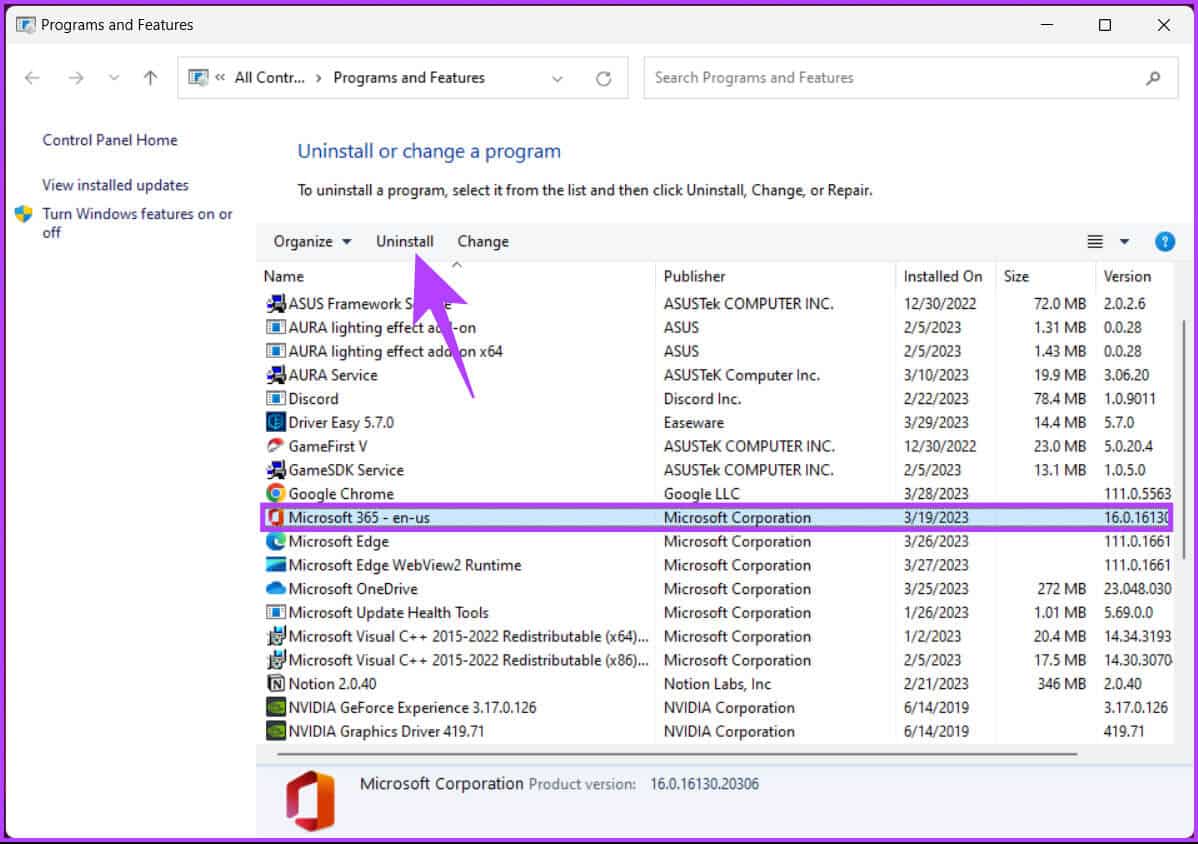The height and width of the screenshot is (844, 1198).
Task: Click Google LLC publisher cell
Action: [x=701, y=494]
